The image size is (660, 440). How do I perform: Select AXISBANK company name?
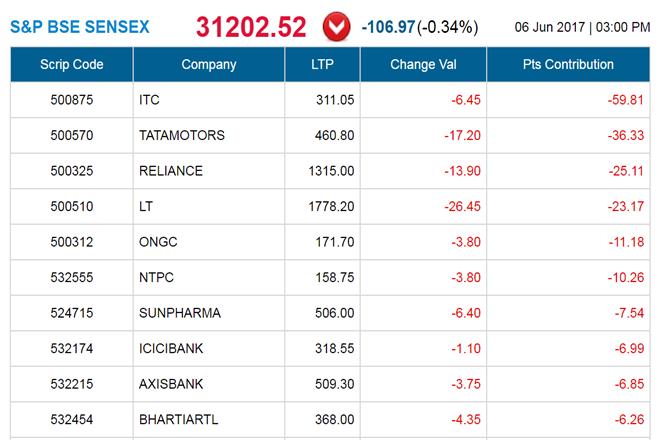tap(174, 384)
